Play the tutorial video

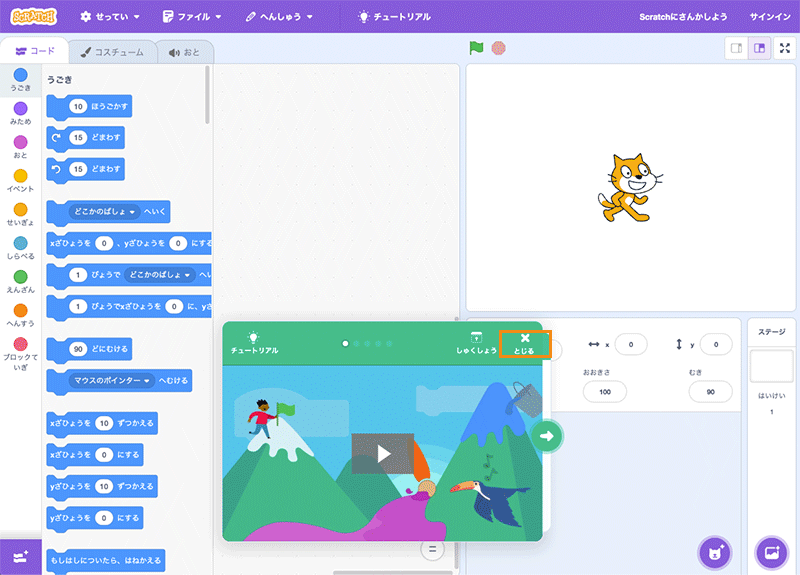click(x=382, y=453)
